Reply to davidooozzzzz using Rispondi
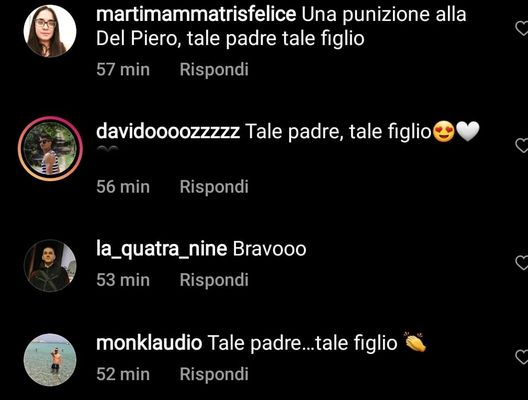The image size is (528, 400). click(214, 187)
